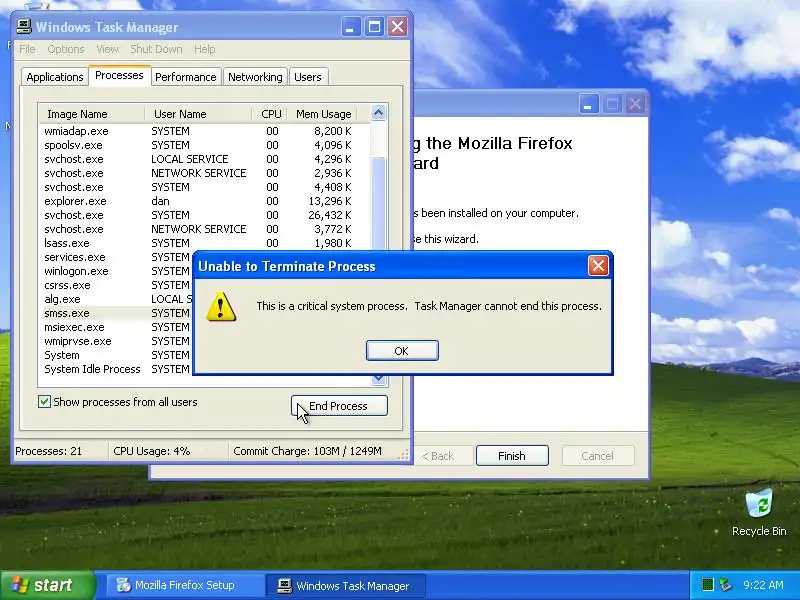Open the Recycle Bin icon on desktop

pos(759,512)
